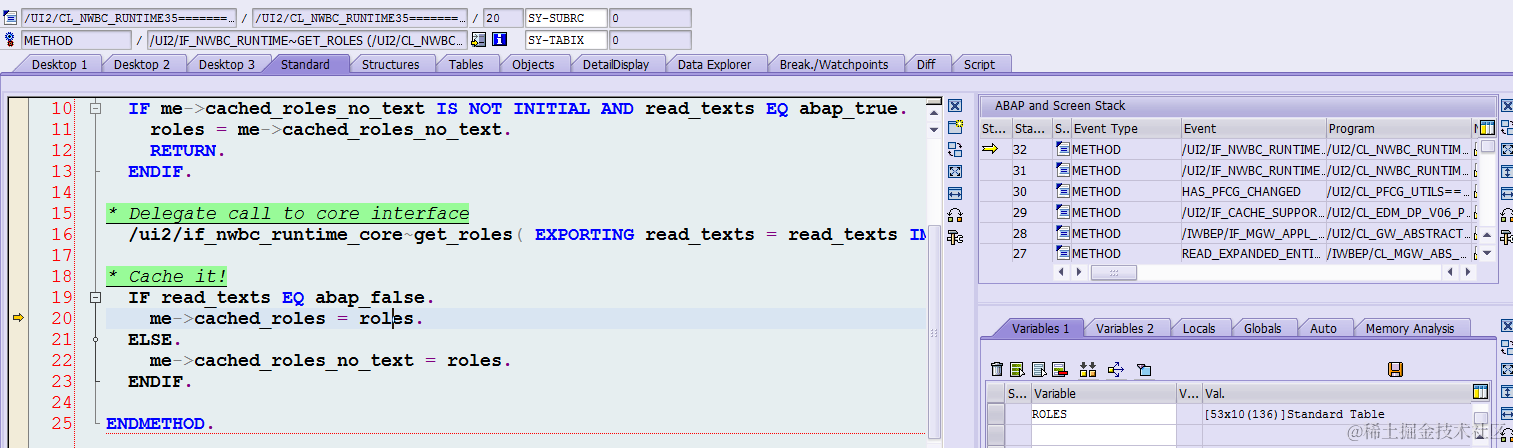
Task: Open the Objects tab
Action: pyautogui.click(x=533, y=64)
